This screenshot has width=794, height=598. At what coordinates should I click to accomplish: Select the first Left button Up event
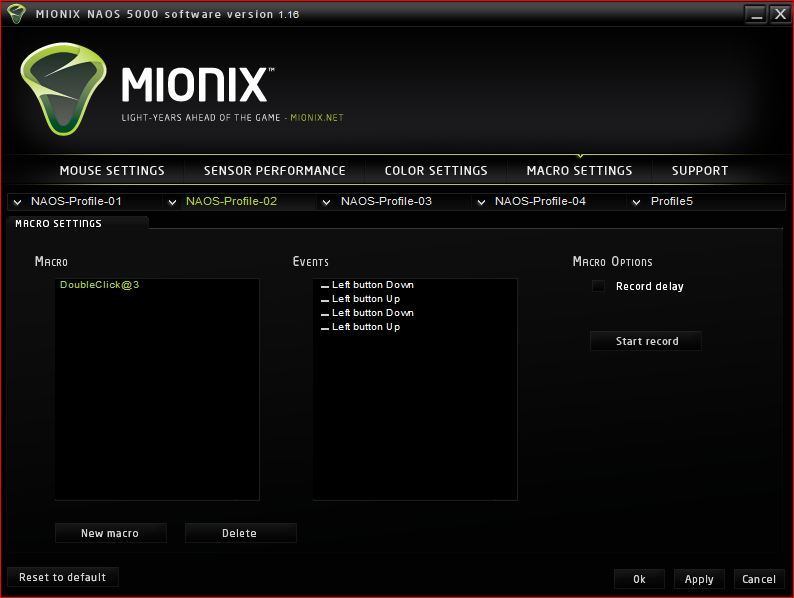(366, 299)
